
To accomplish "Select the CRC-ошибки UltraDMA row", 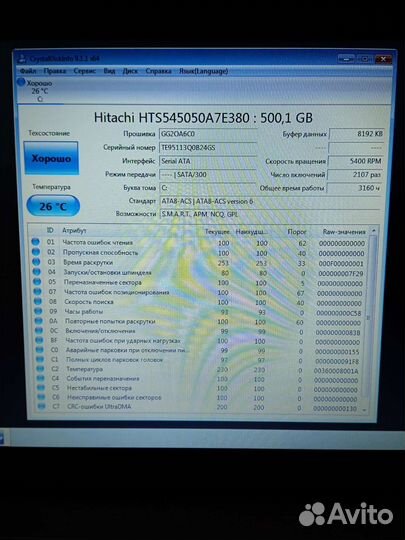I will (x=199, y=407).
